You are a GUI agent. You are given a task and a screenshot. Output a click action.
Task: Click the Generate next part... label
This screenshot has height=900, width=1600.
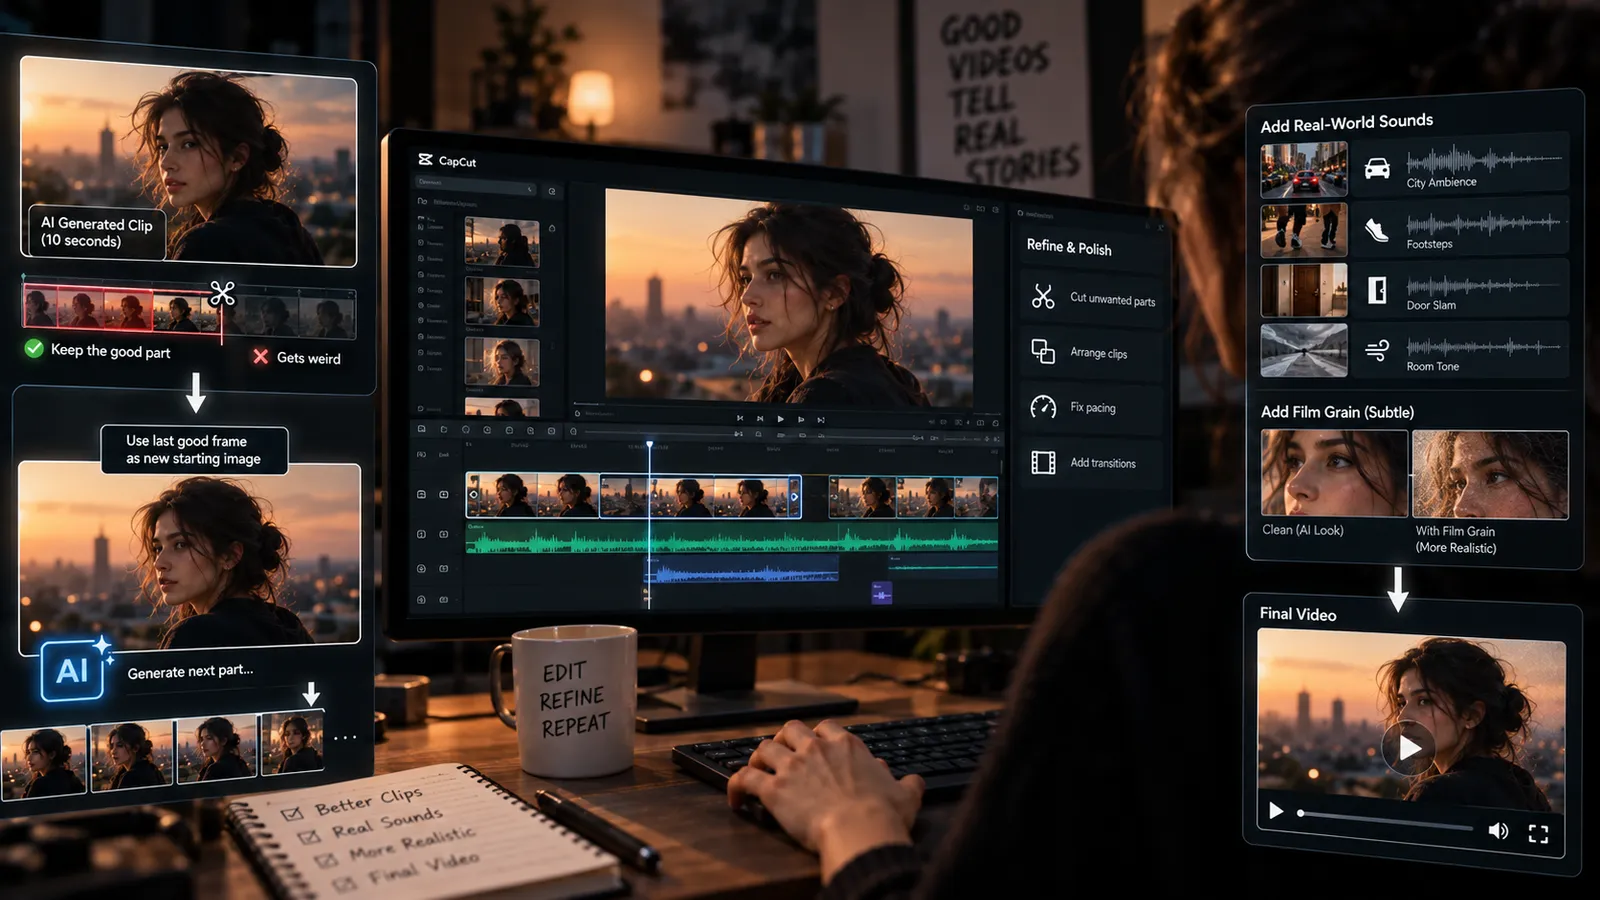pyautogui.click(x=190, y=671)
